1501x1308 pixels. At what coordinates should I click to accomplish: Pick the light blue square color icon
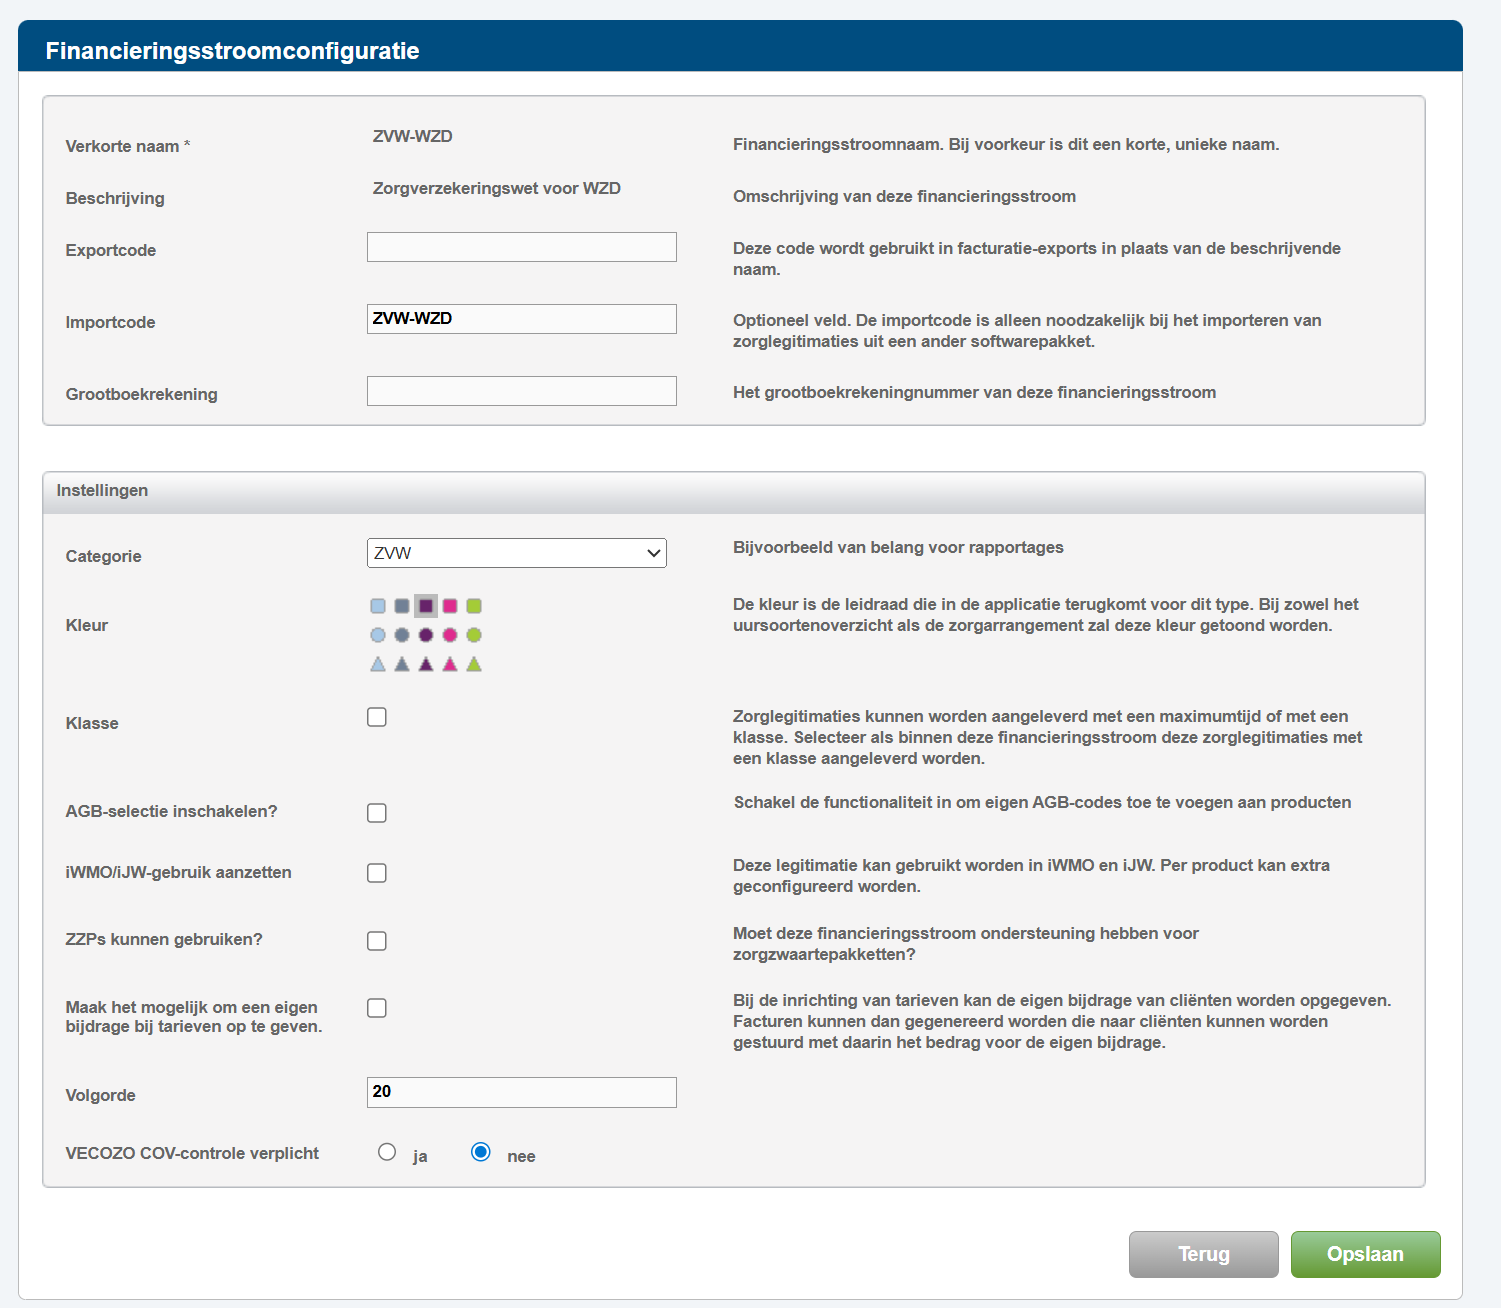[378, 606]
